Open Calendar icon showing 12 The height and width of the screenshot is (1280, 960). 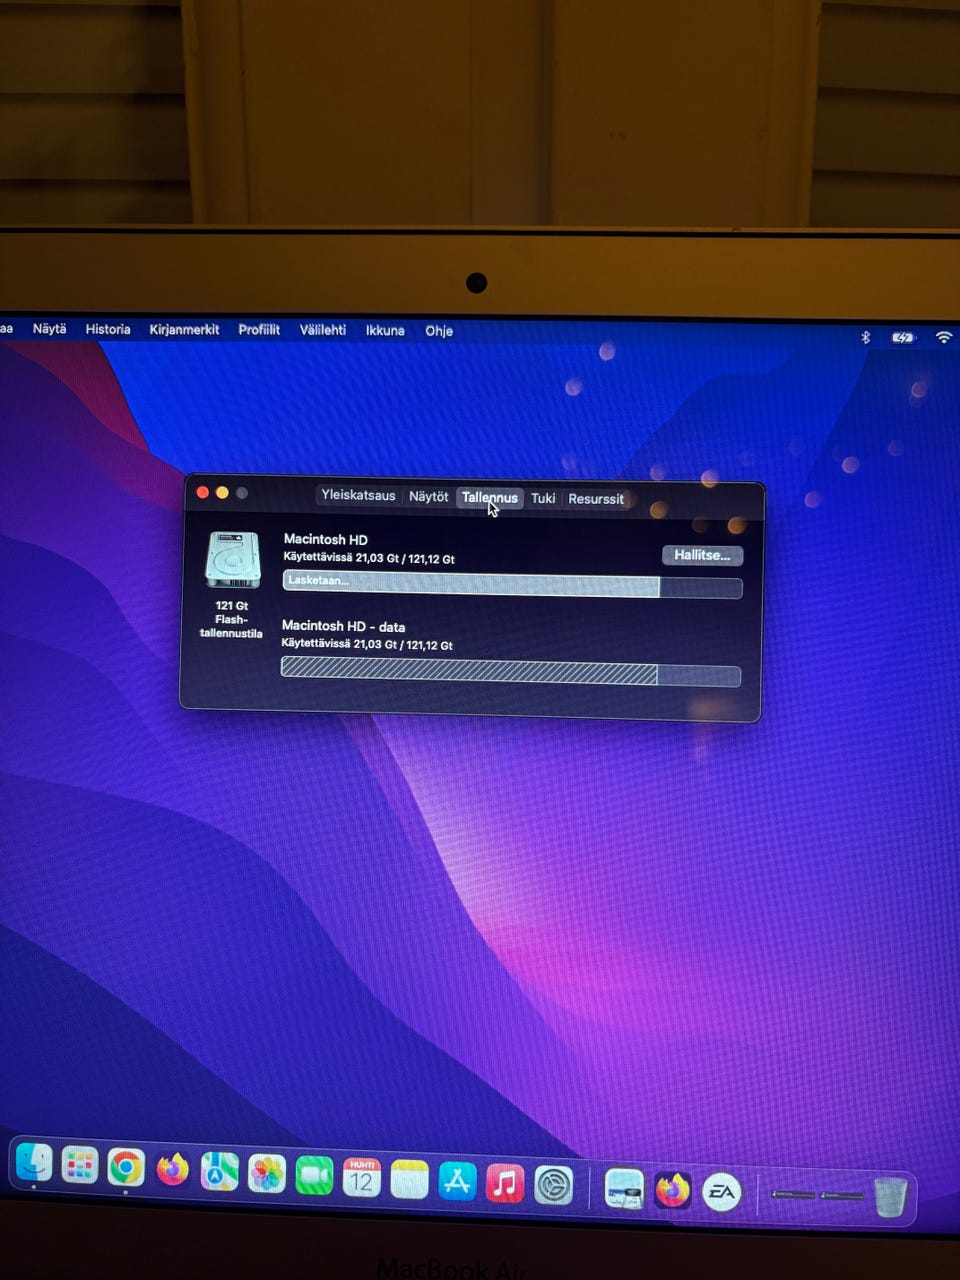361,1178
